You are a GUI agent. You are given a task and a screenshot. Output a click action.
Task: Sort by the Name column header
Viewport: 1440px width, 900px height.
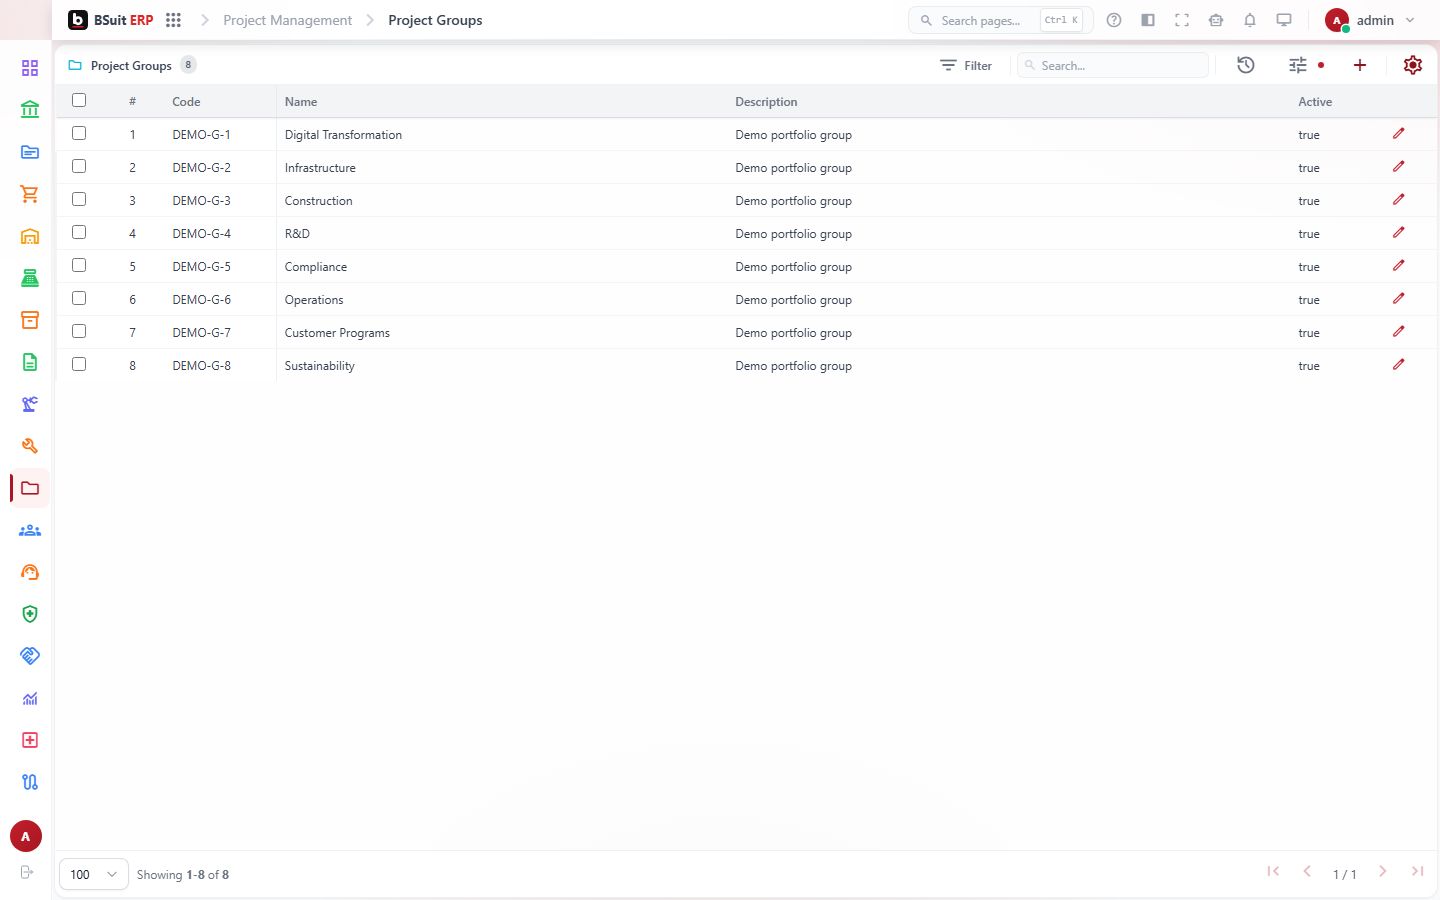point(301,102)
